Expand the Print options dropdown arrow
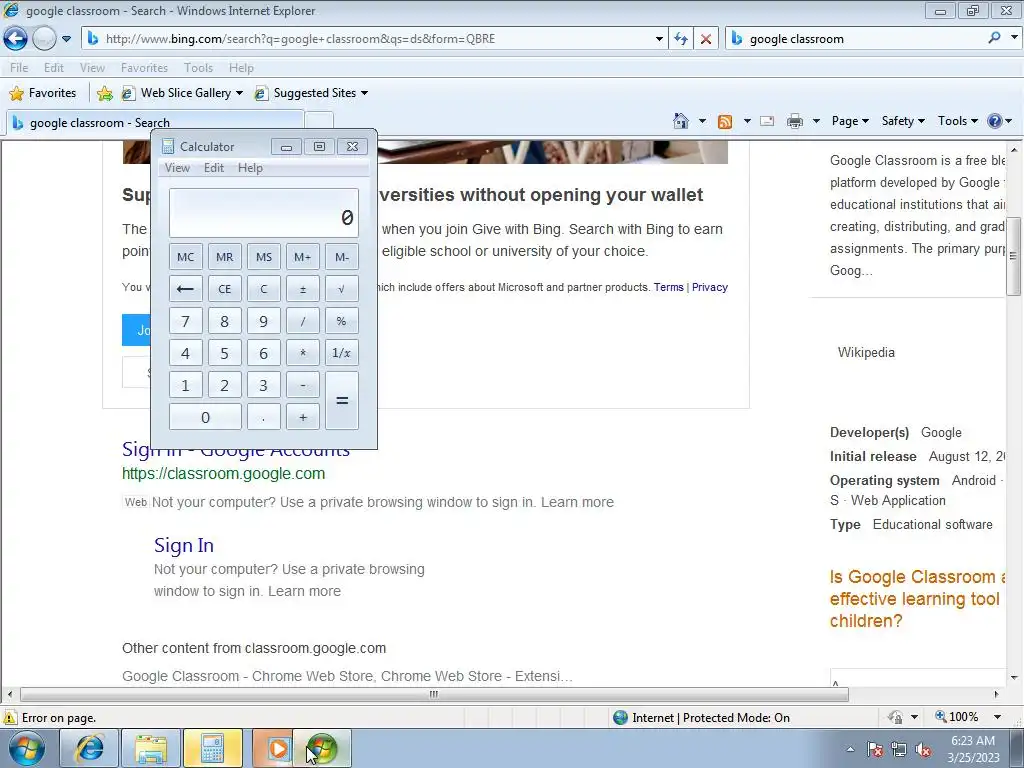The height and width of the screenshot is (768, 1024). (x=816, y=121)
